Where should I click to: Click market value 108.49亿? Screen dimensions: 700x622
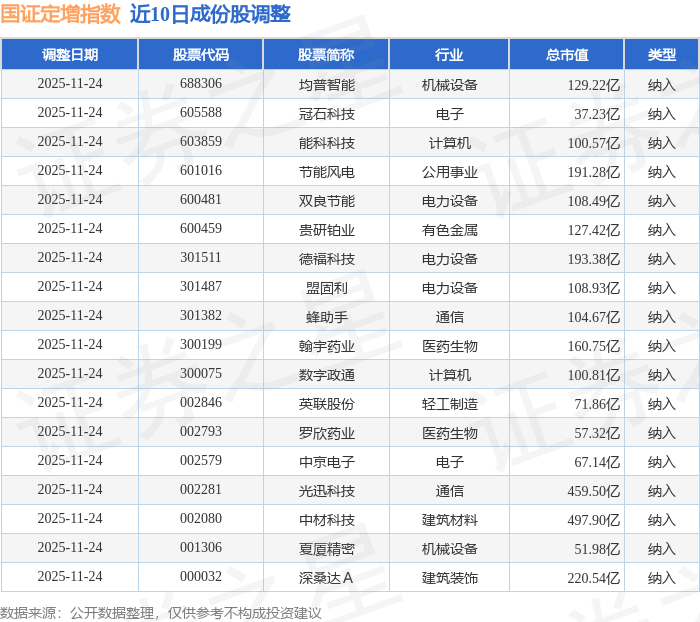(593, 201)
